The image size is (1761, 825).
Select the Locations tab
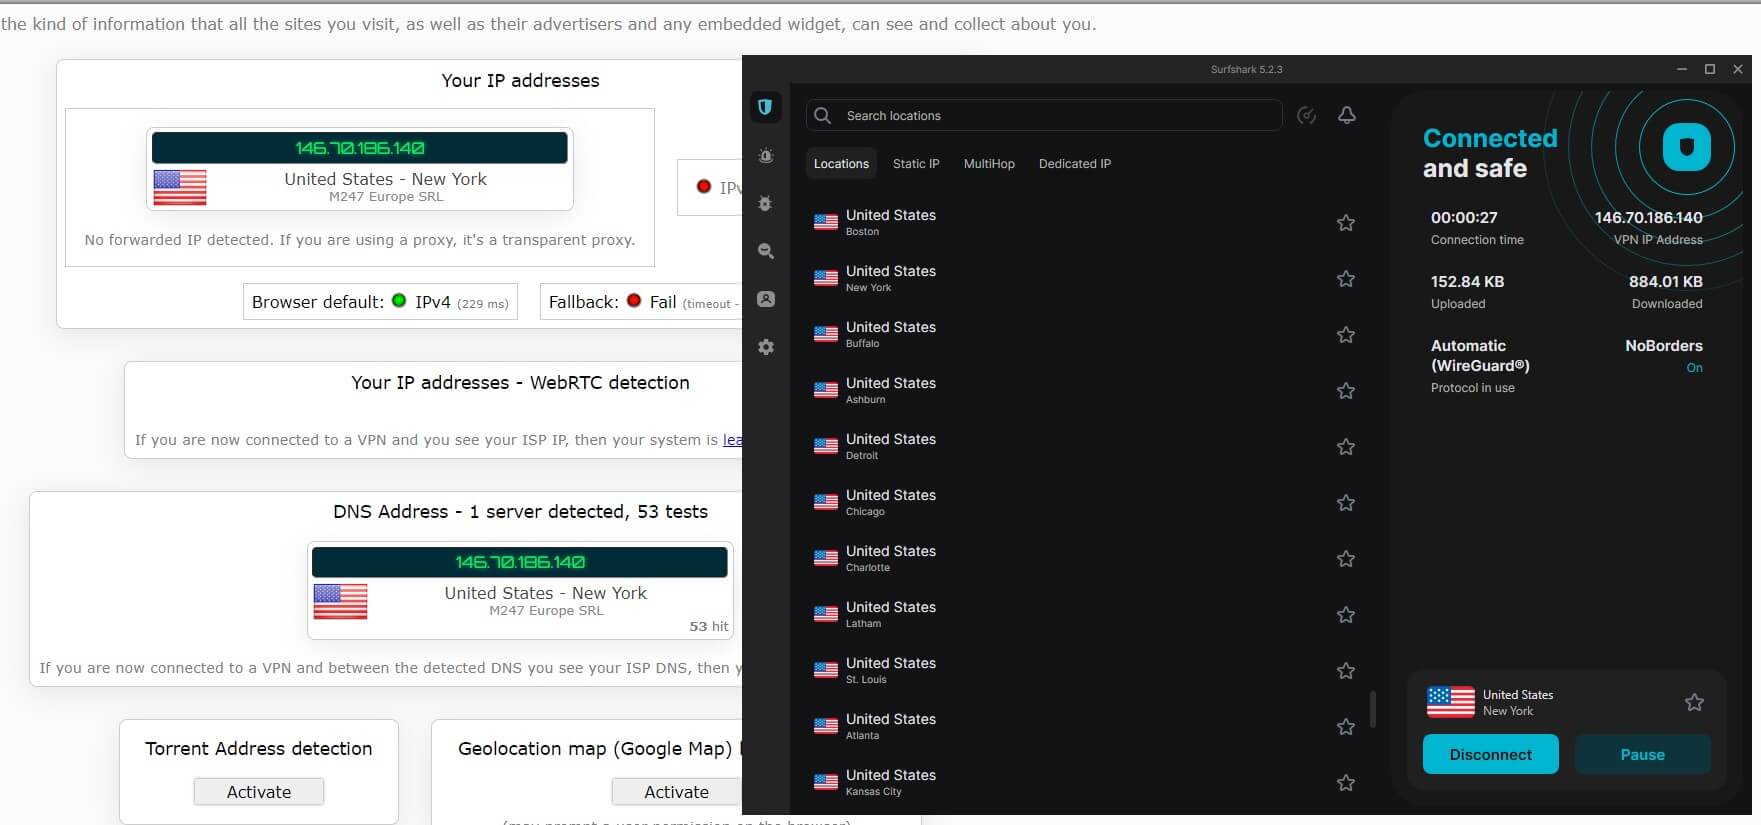841,164
